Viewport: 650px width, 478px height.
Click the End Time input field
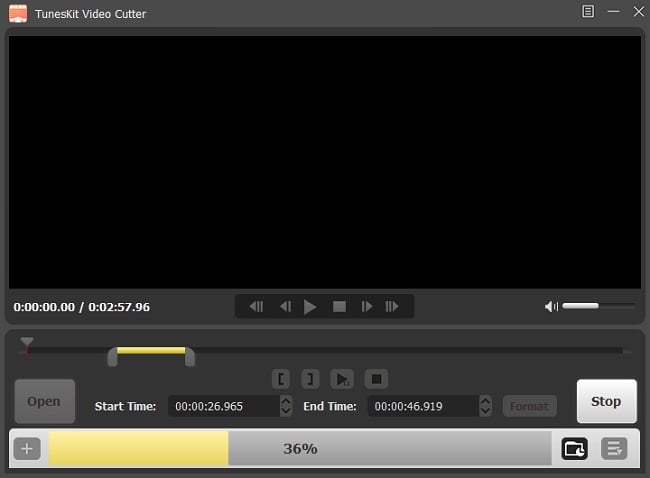point(423,406)
